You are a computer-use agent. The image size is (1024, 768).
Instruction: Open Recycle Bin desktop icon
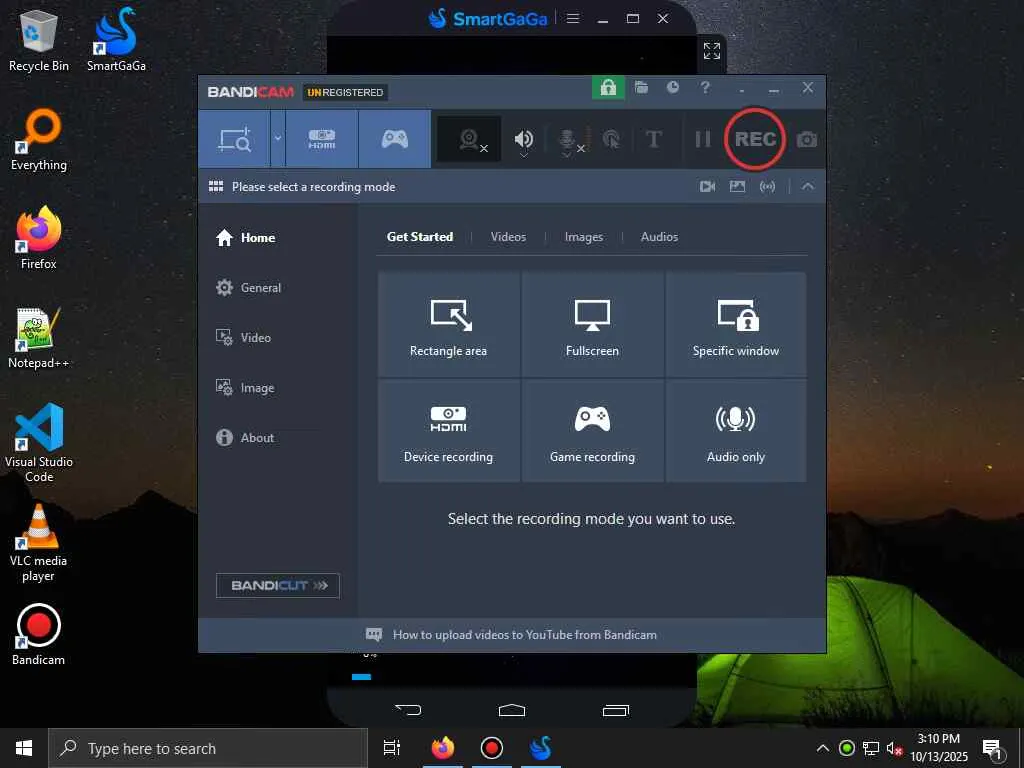point(39,40)
